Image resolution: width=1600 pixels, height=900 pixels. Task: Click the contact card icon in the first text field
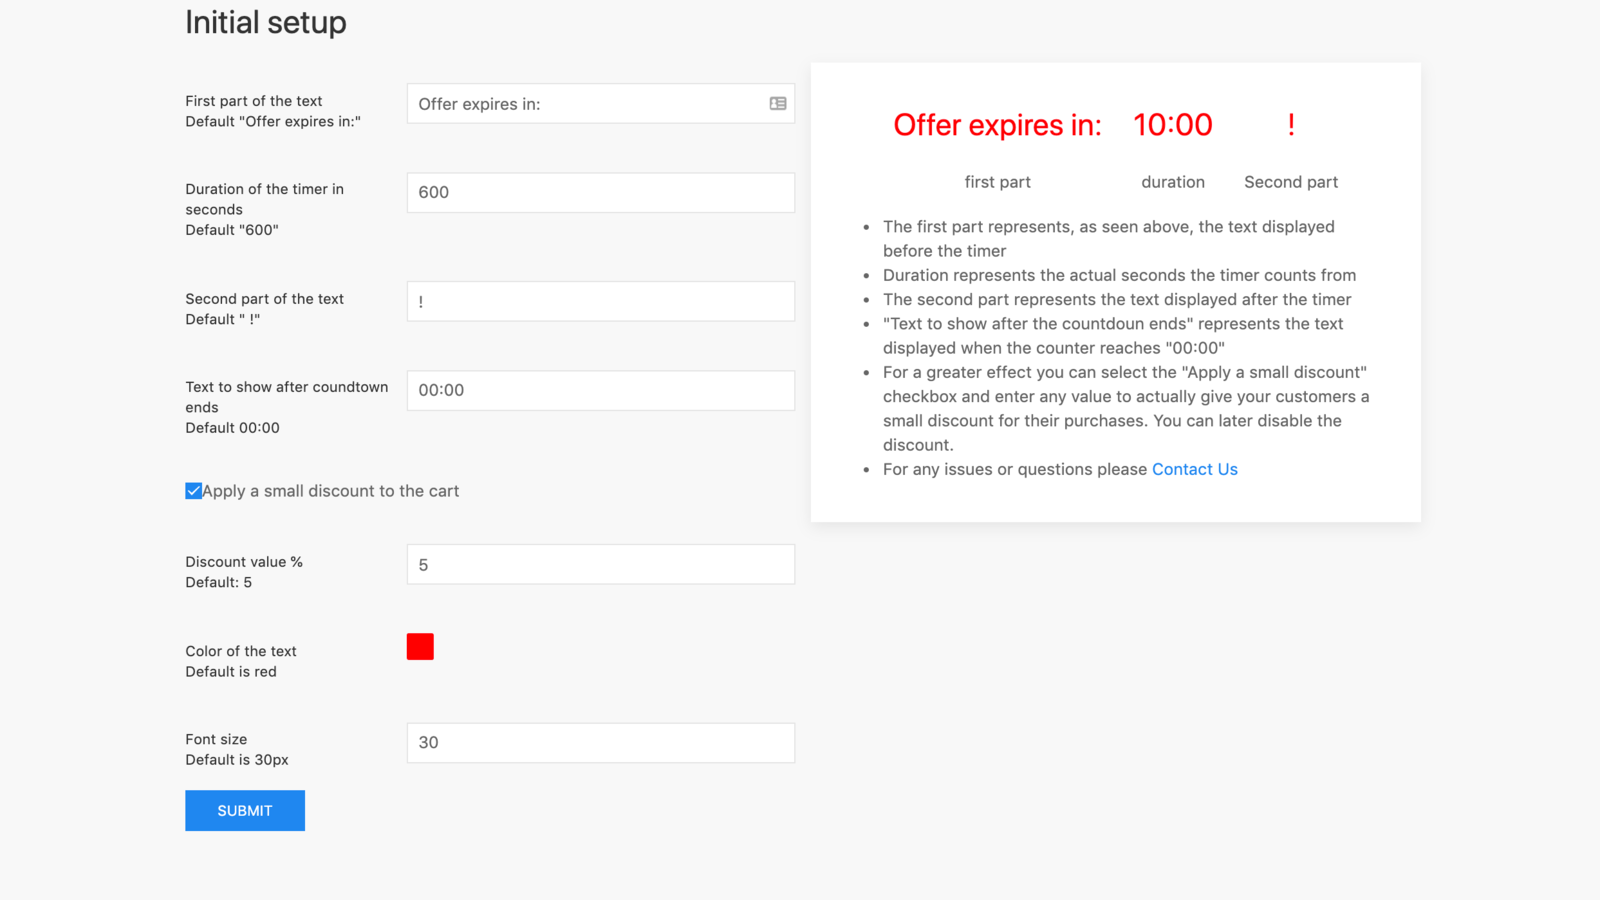(x=777, y=103)
